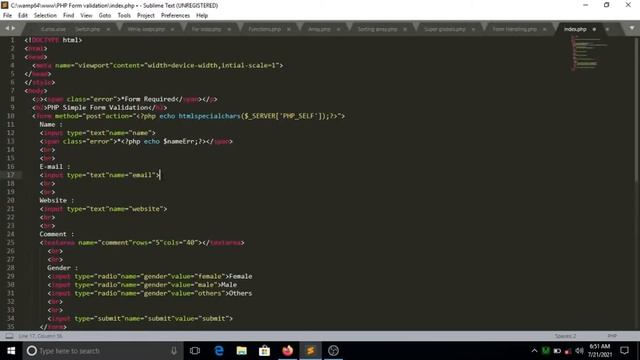Click the next-tab right arrow in tab bar
This screenshot has width=640, height=360.
(x=13, y=29)
